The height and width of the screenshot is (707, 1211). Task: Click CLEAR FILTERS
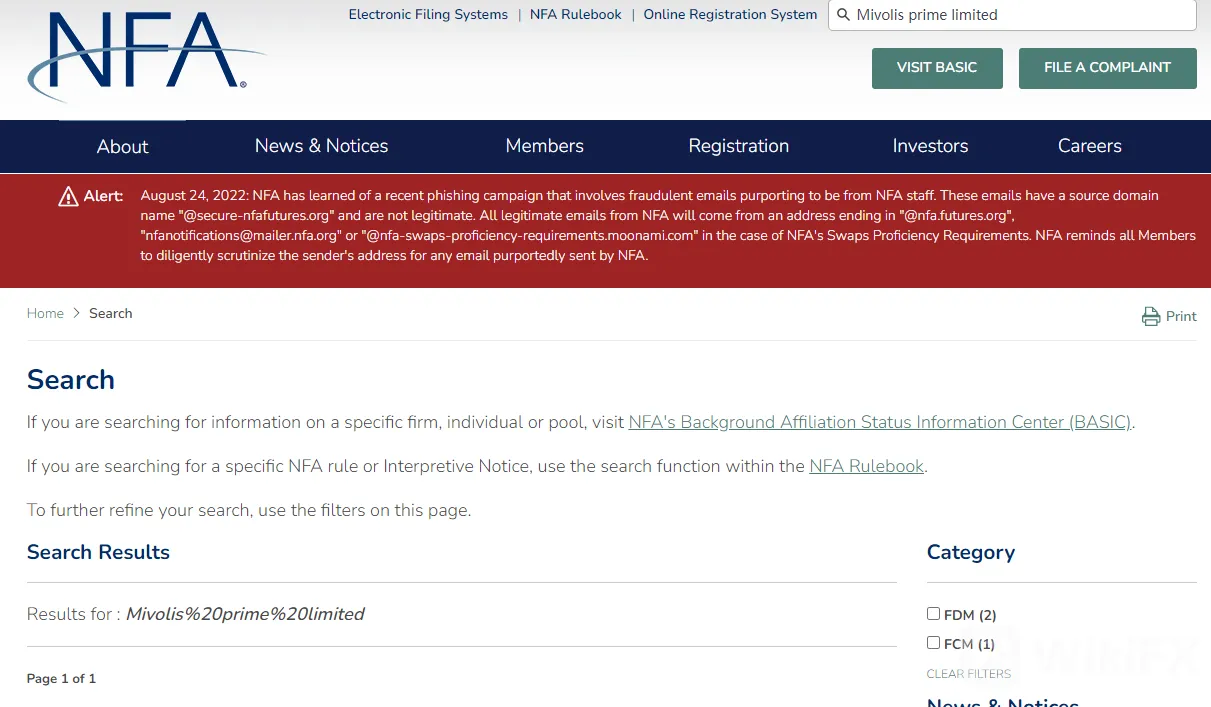tap(969, 674)
